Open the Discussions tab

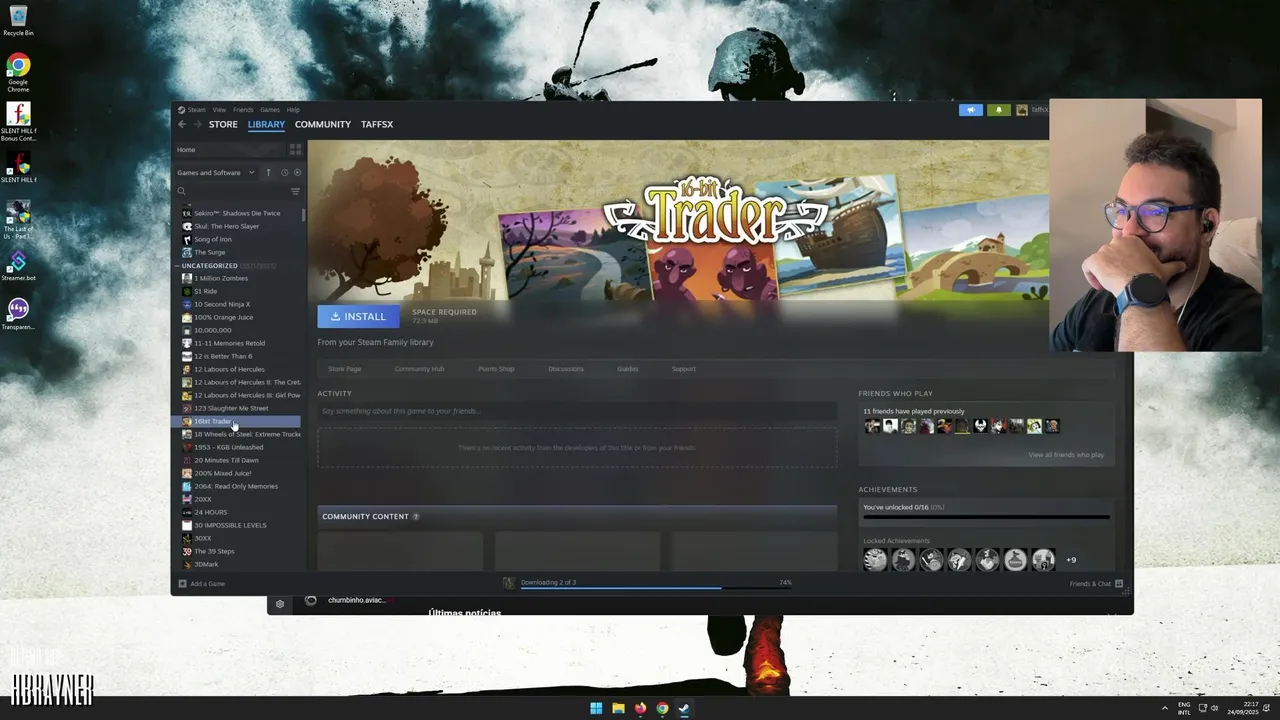pyautogui.click(x=566, y=369)
